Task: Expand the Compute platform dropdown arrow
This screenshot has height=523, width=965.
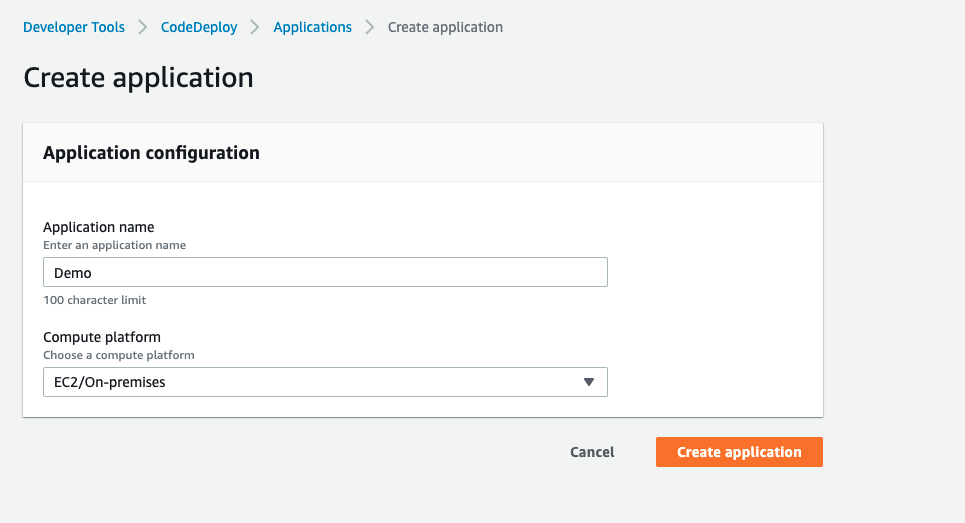Action: click(x=588, y=382)
